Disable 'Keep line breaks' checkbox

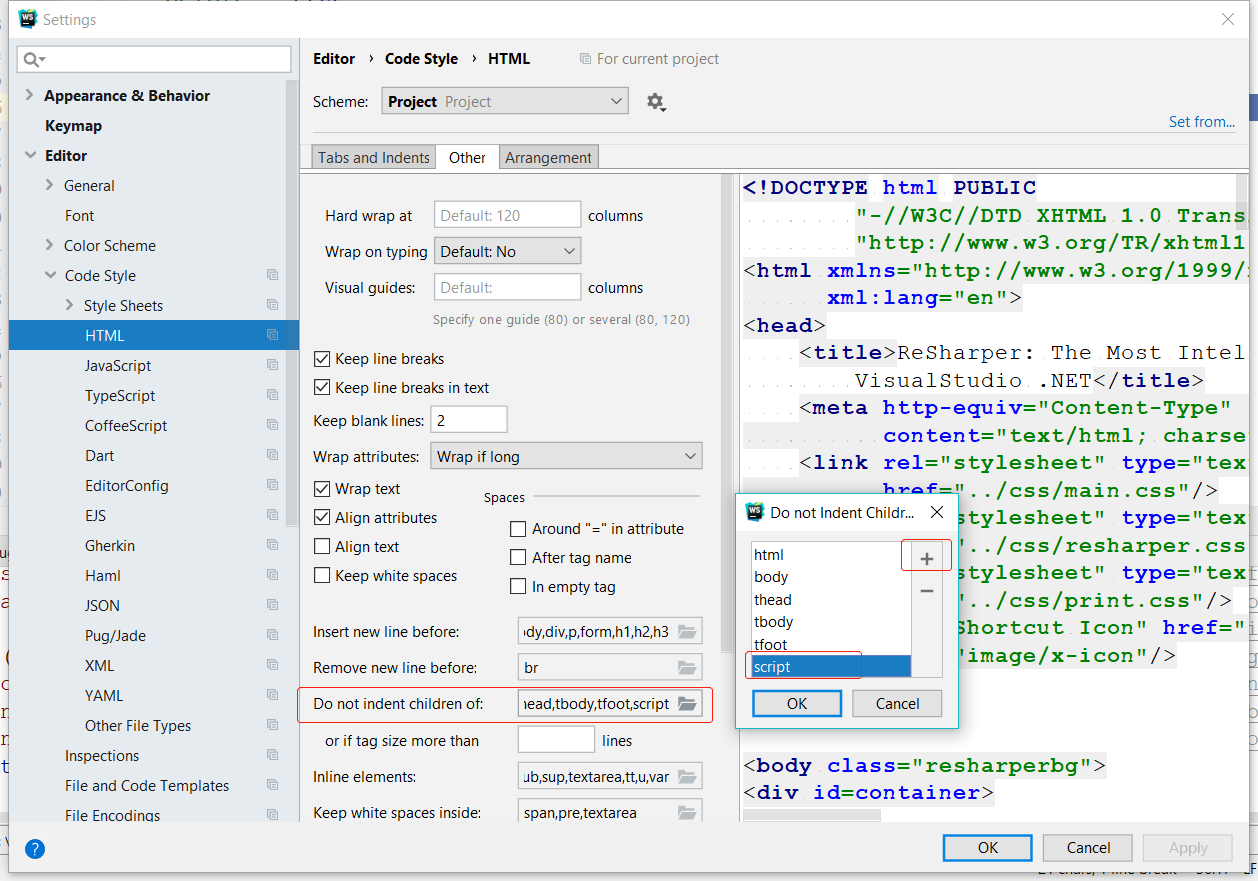(322, 358)
